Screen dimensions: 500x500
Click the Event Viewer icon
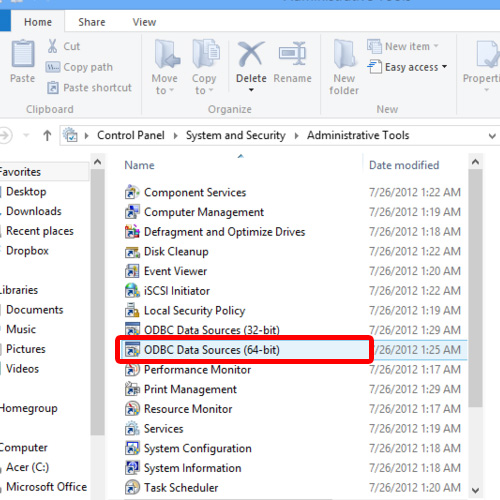point(132,271)
